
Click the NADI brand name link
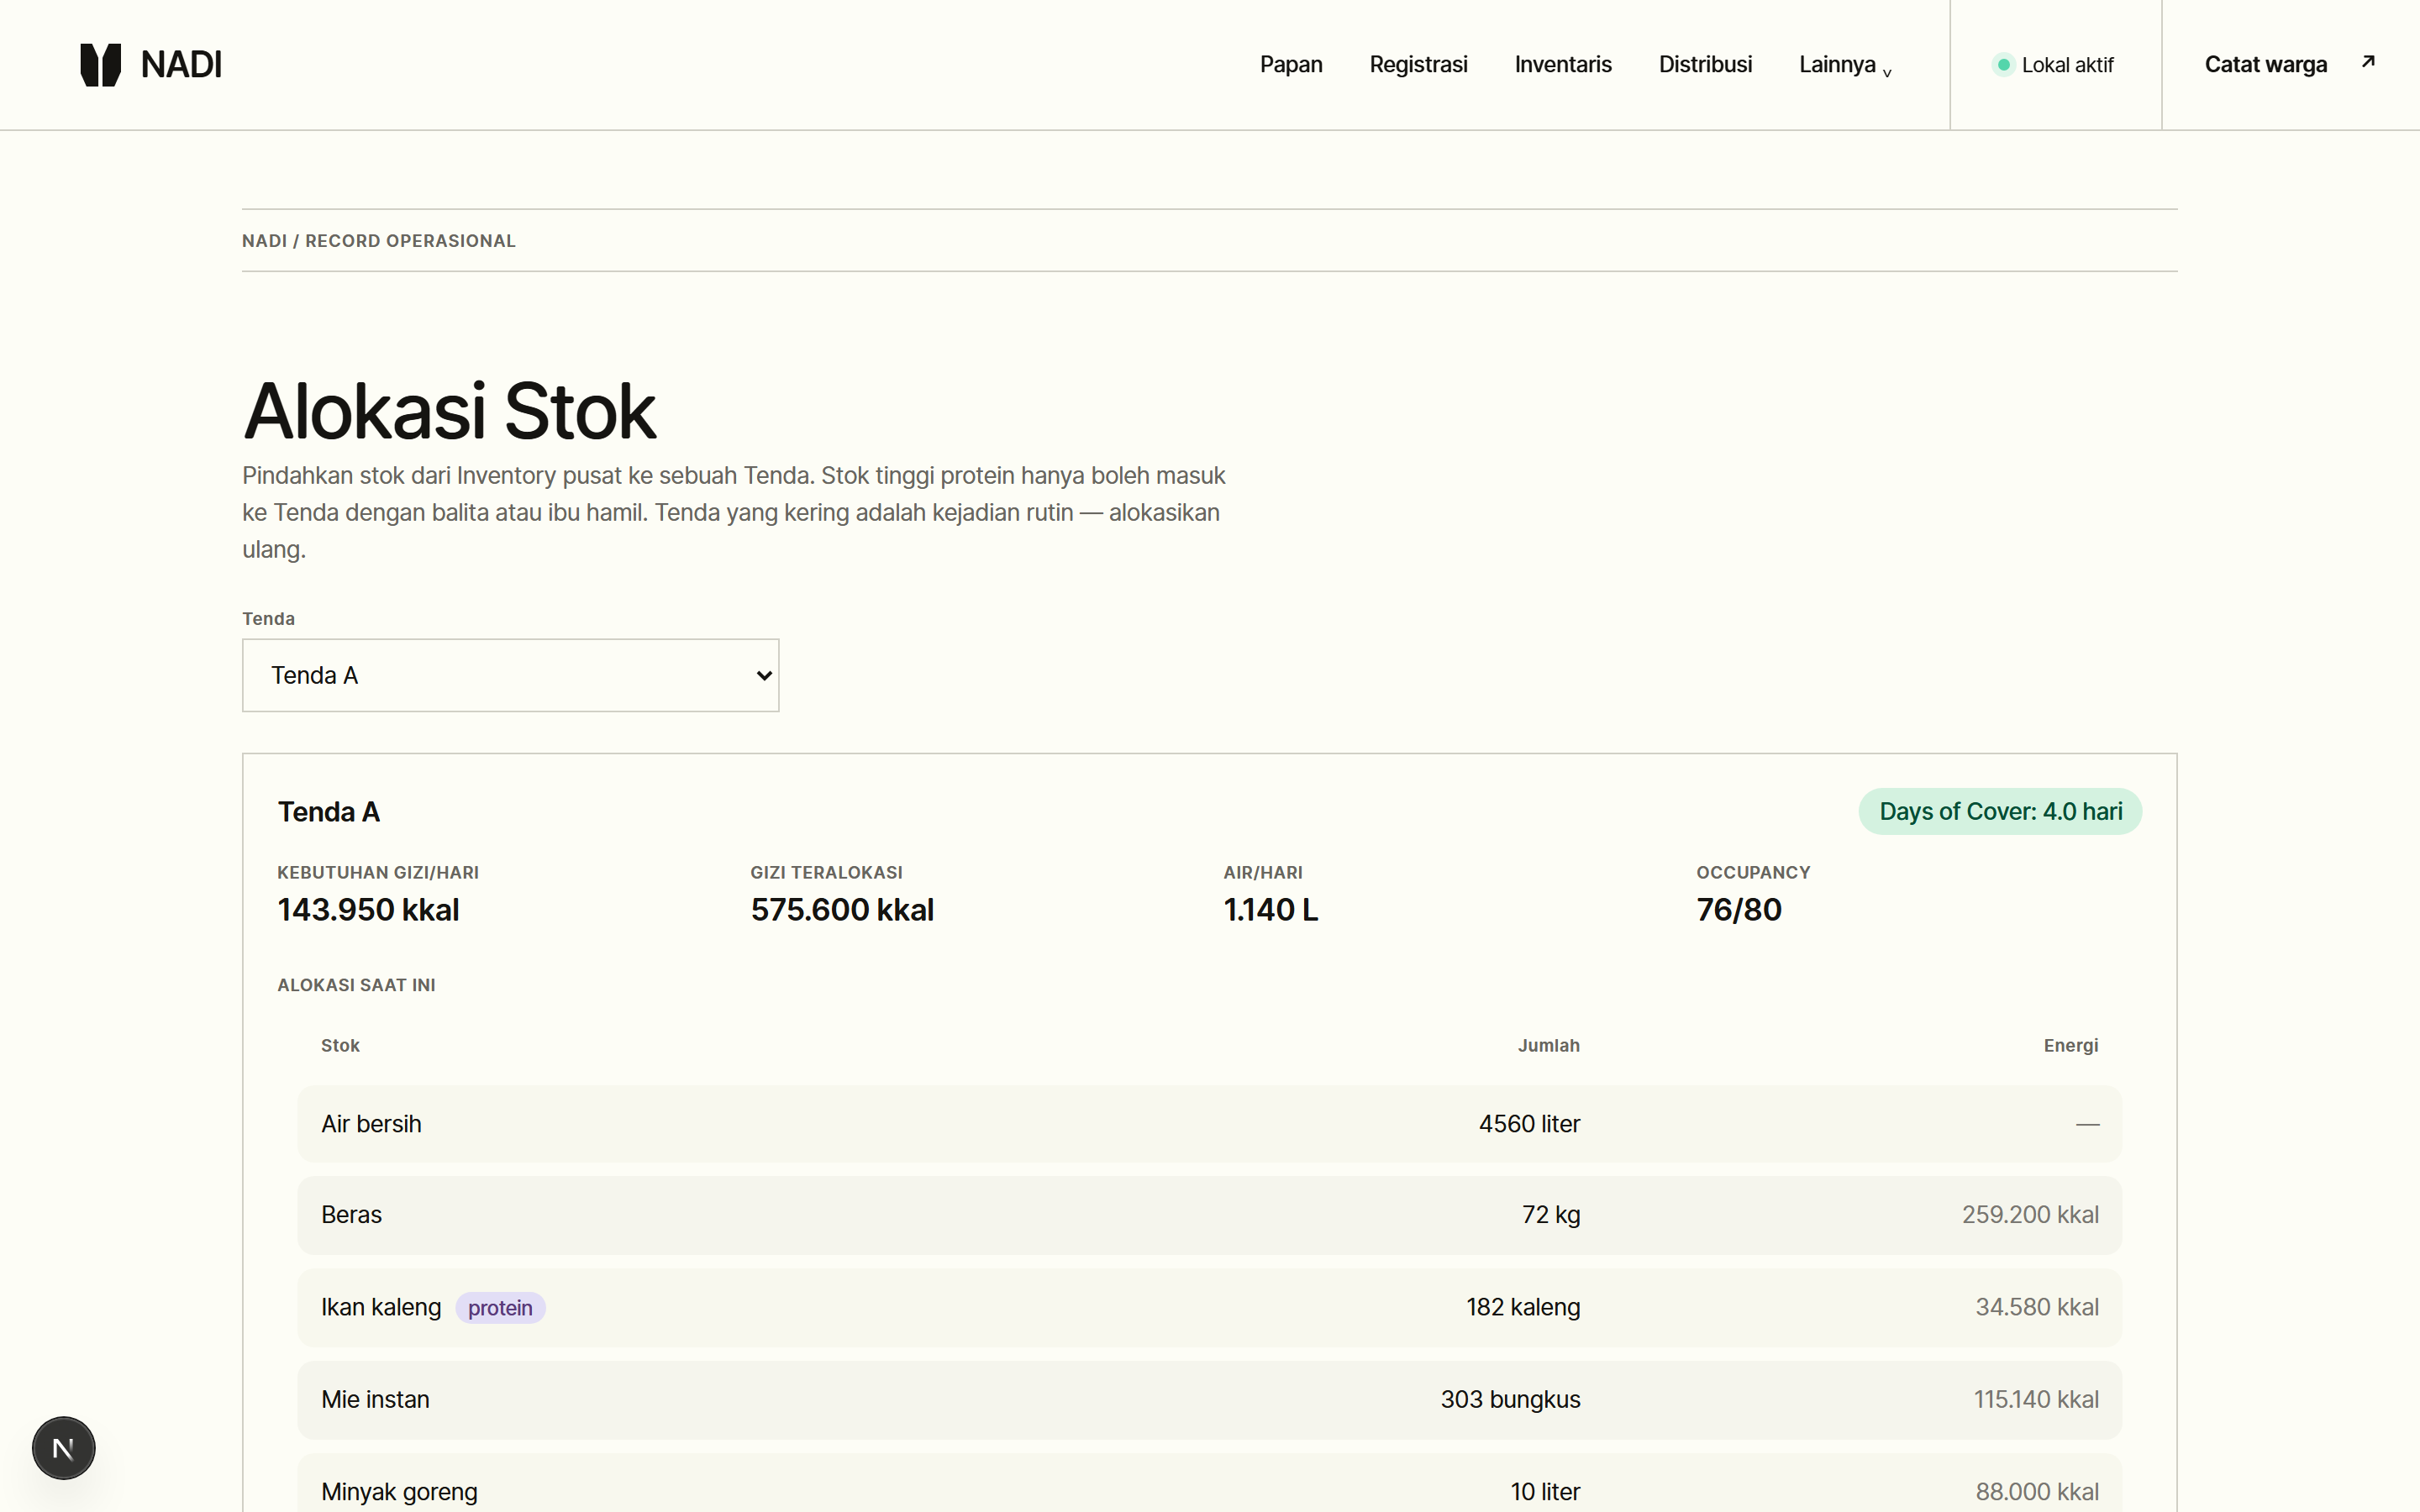click(181, 65)
